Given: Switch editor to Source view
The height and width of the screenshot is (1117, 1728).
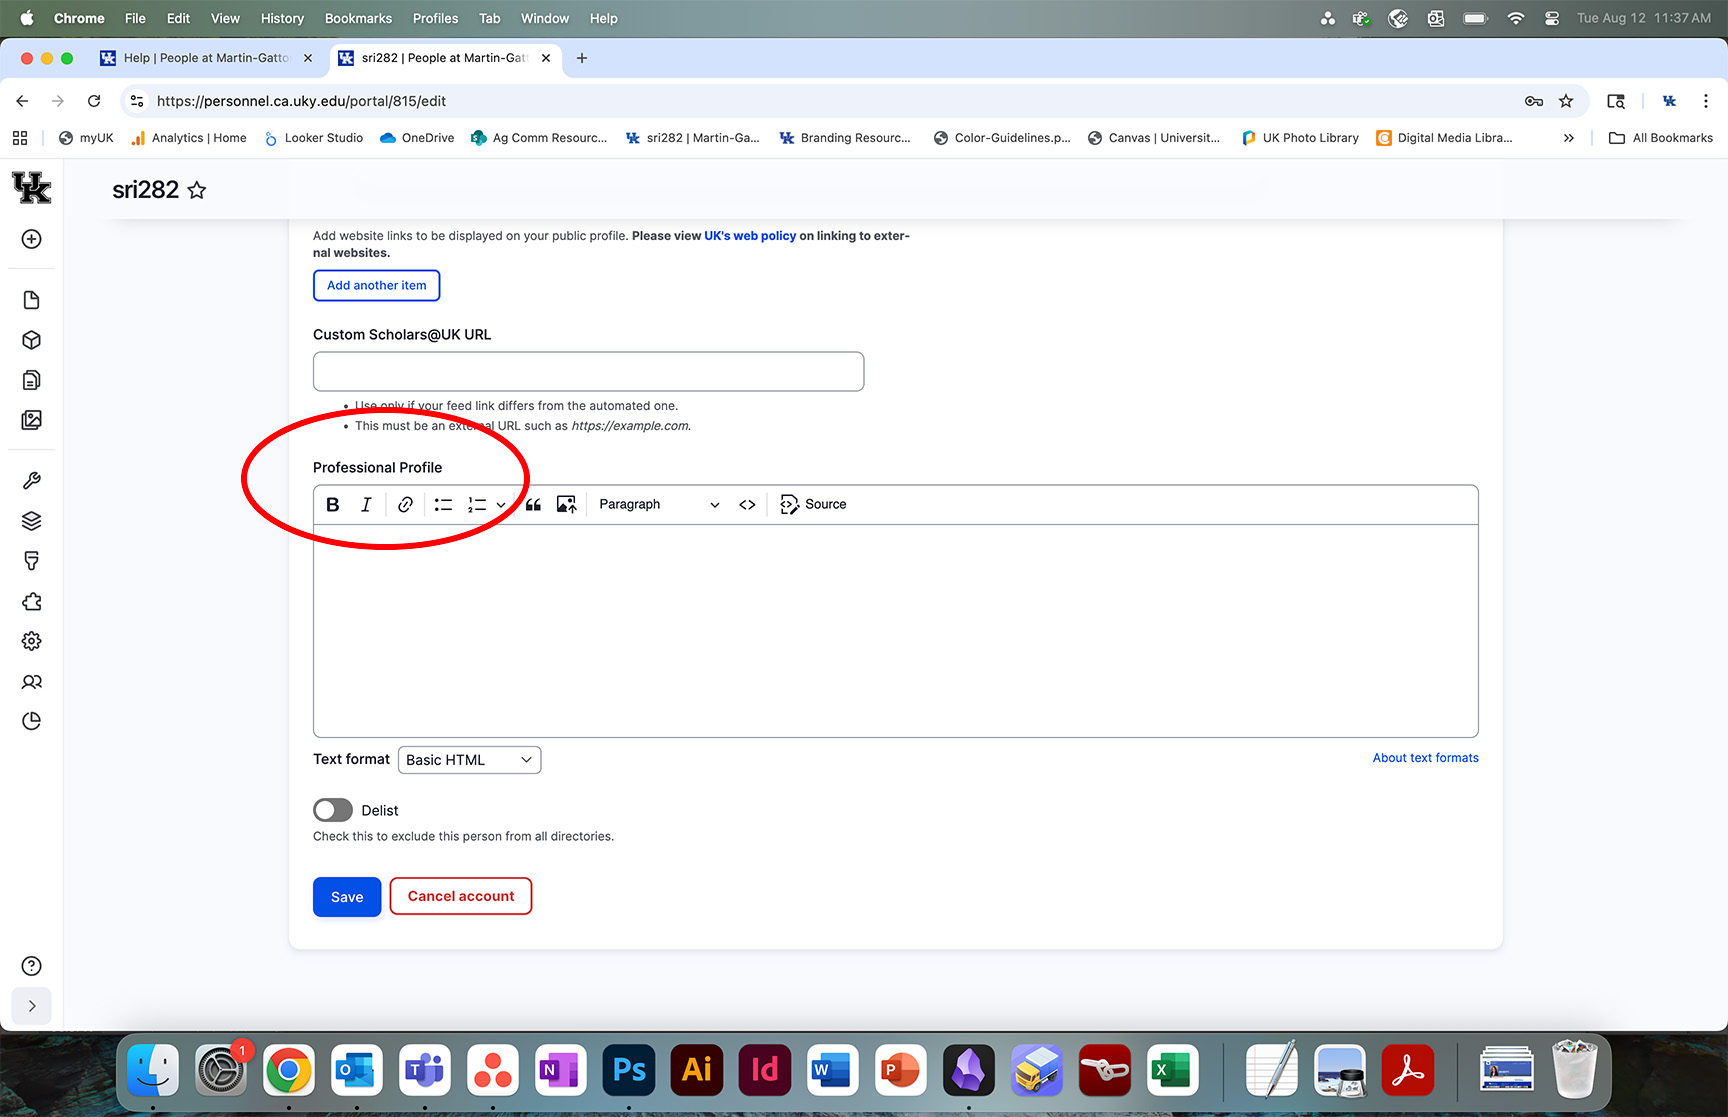Looking at the screenshot, I should coord(813,505).
